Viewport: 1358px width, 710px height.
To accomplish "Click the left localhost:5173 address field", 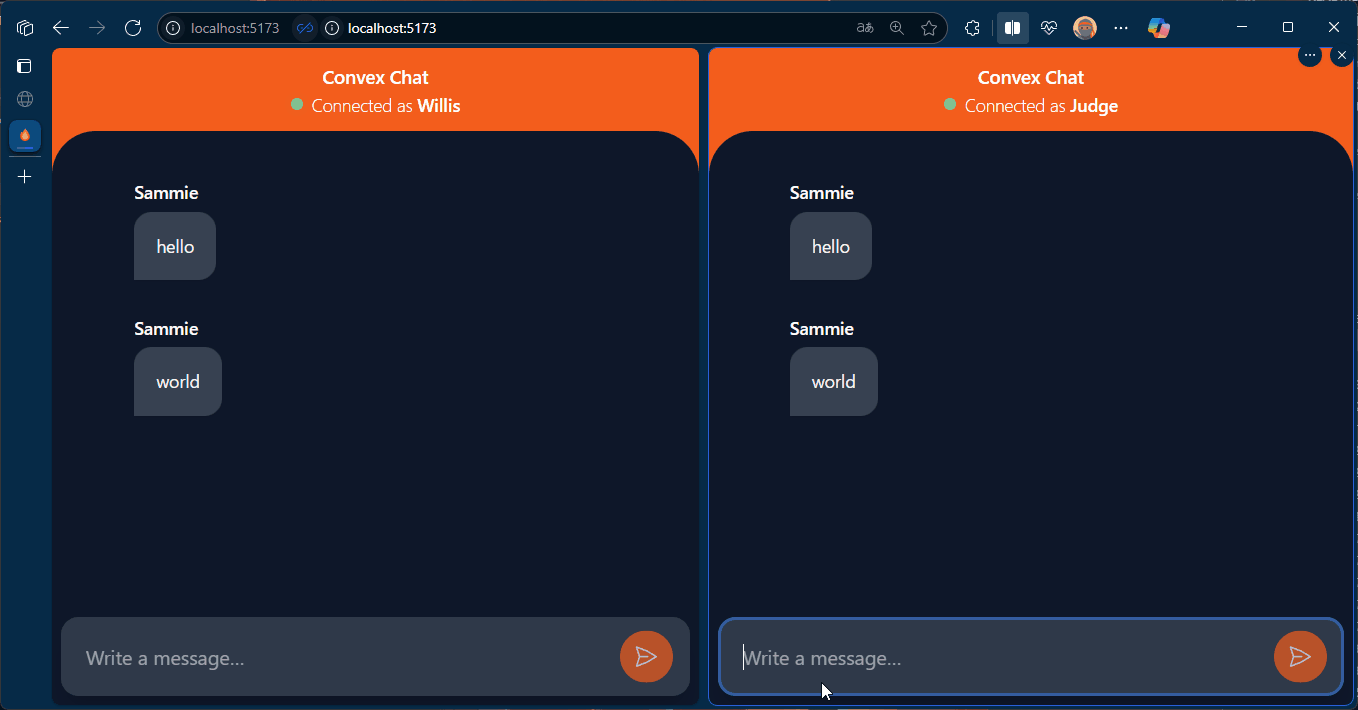I will [x=235, y=28].
